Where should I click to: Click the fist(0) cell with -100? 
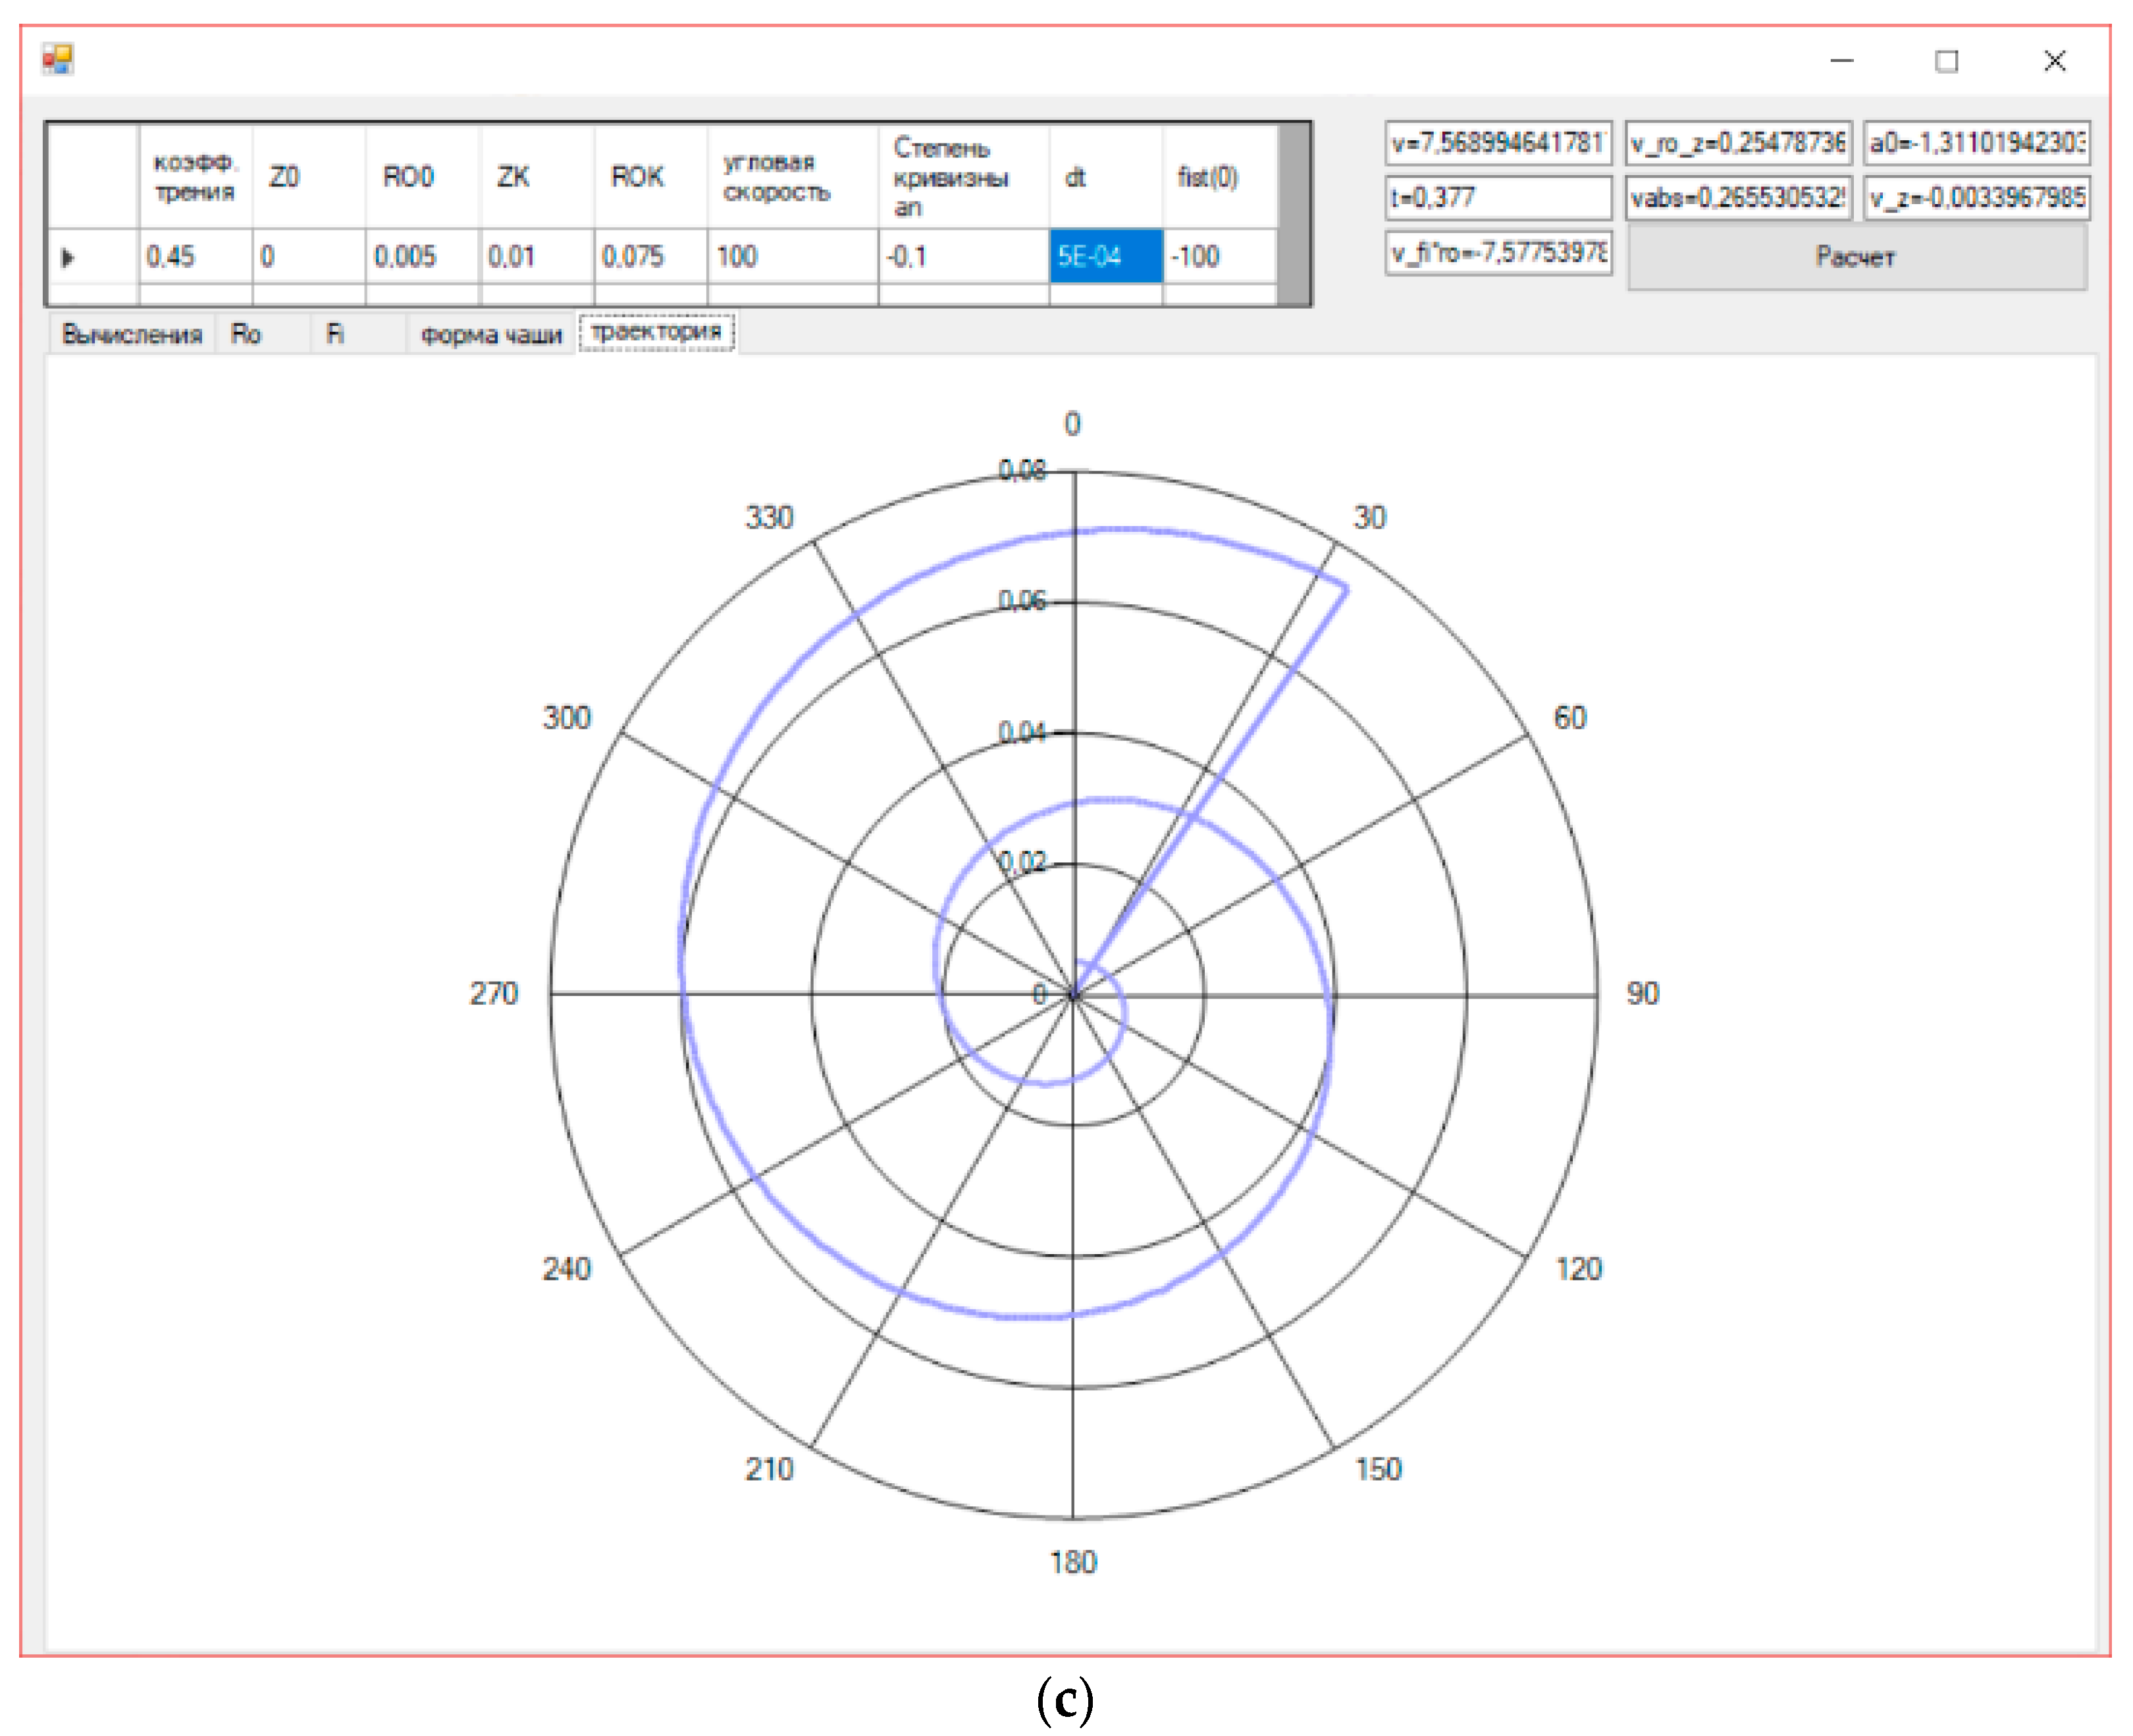point(1218,257)
